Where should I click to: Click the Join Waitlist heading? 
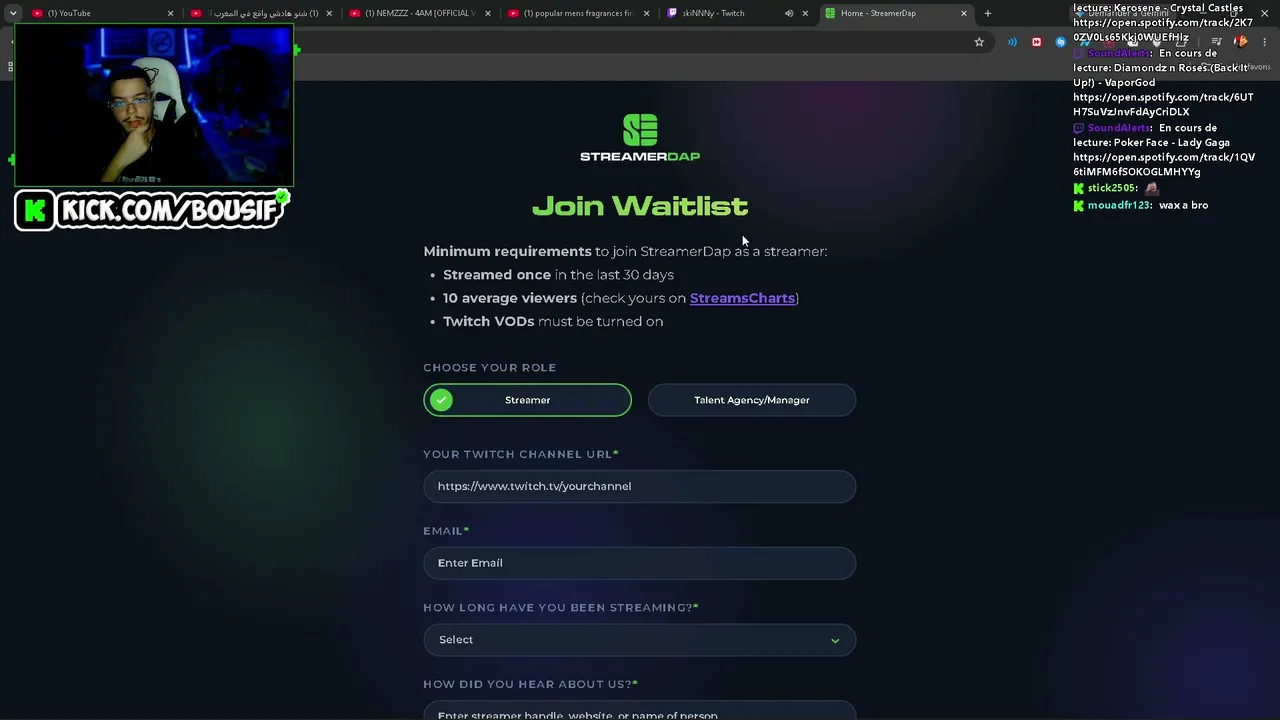point(640,206)
